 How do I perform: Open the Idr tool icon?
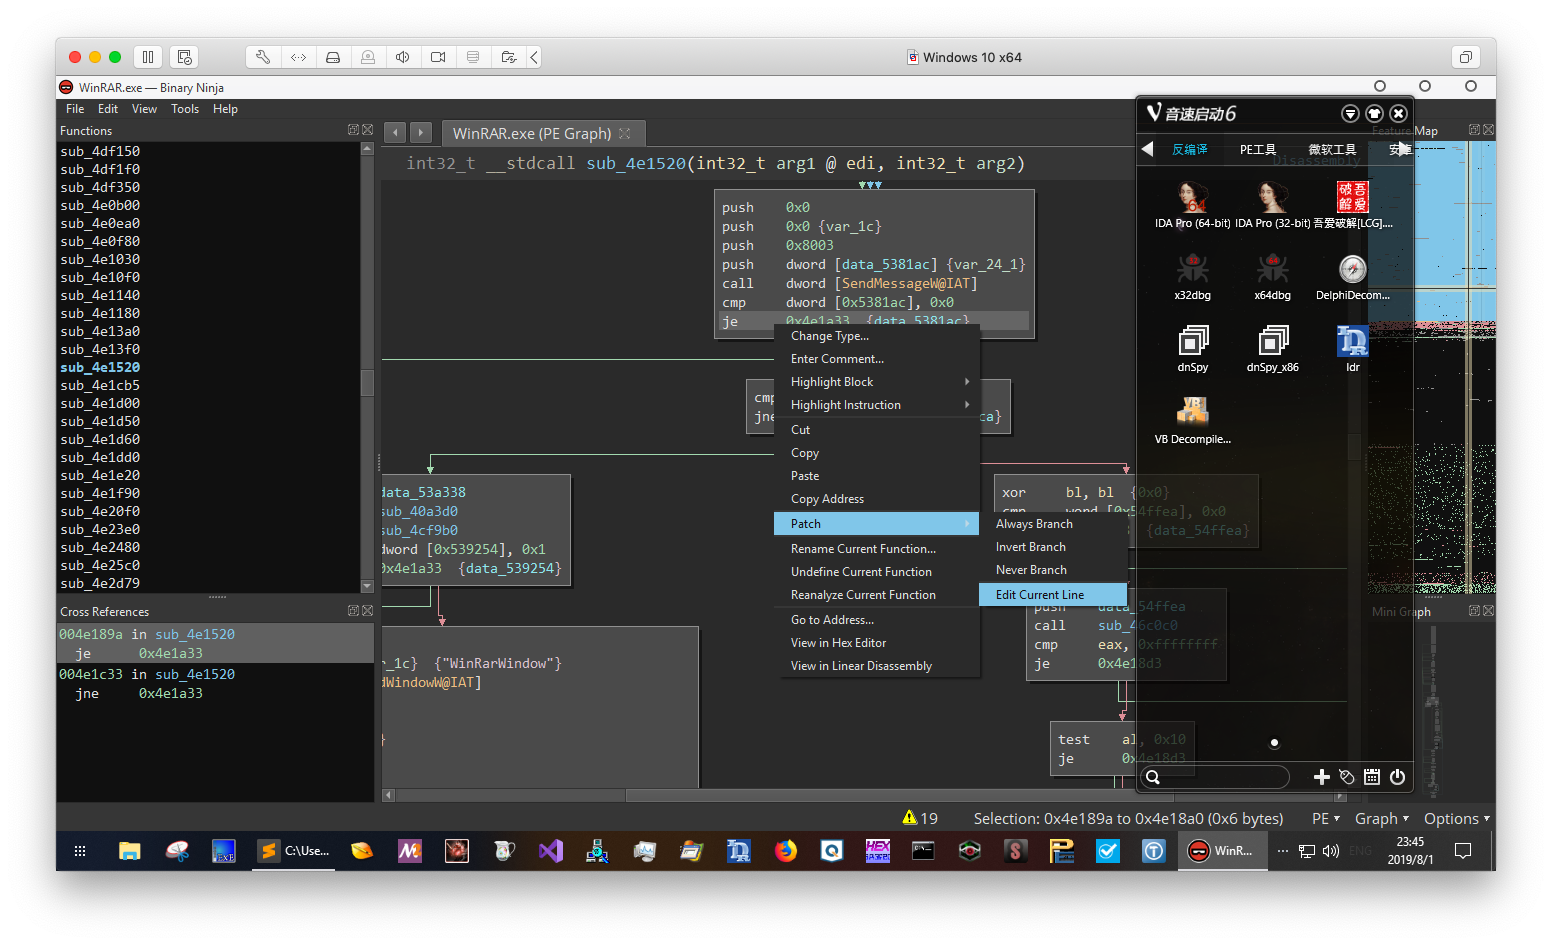point(1353,349)
